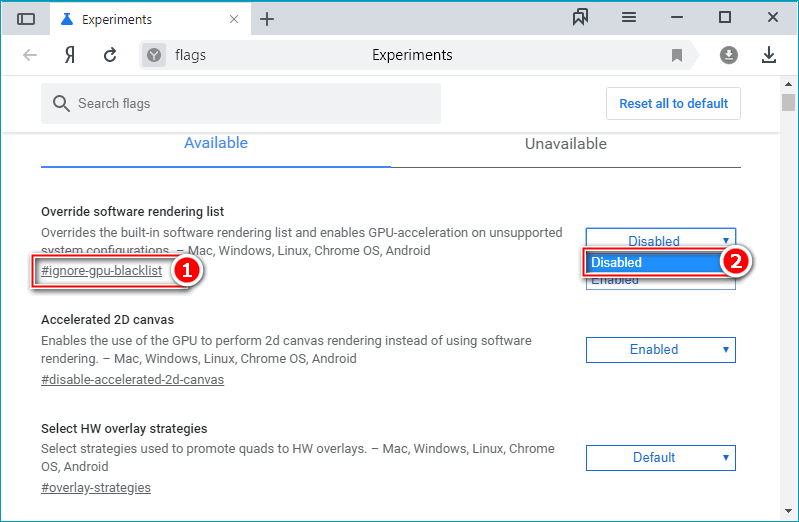Go back with the left arrow

30,55
